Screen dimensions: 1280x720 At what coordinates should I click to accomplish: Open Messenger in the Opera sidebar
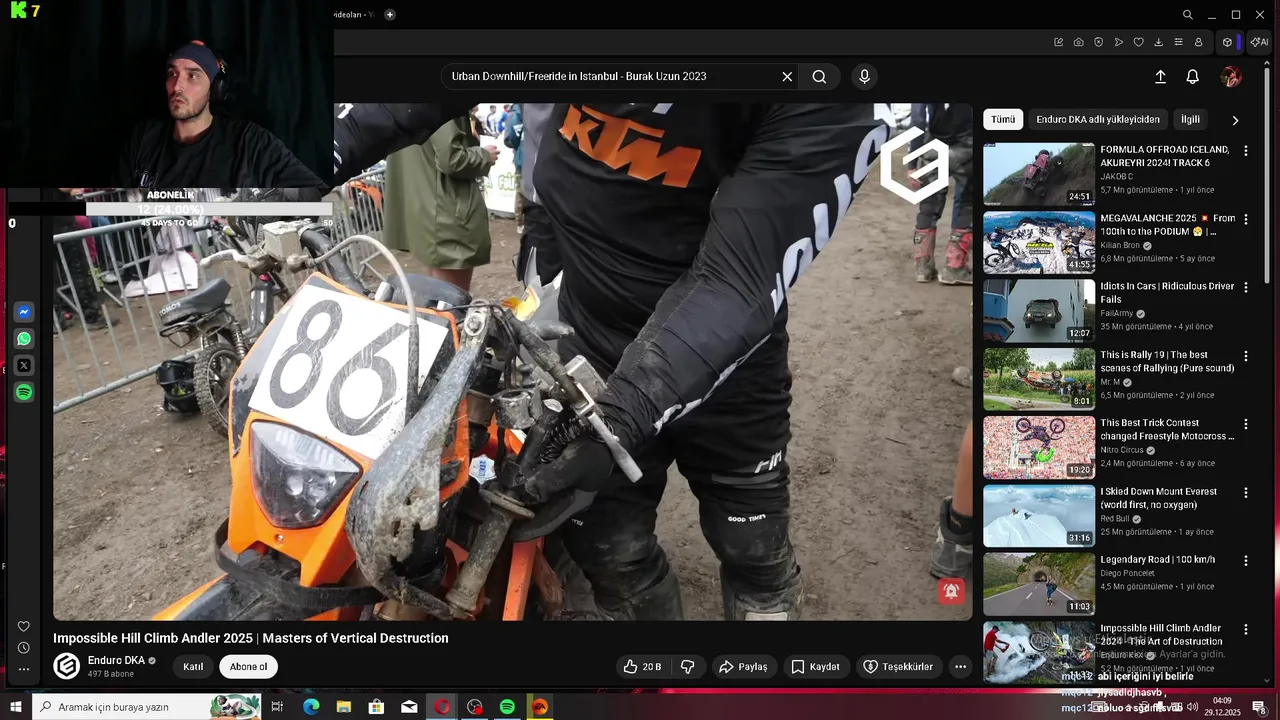tap(24, 312)
